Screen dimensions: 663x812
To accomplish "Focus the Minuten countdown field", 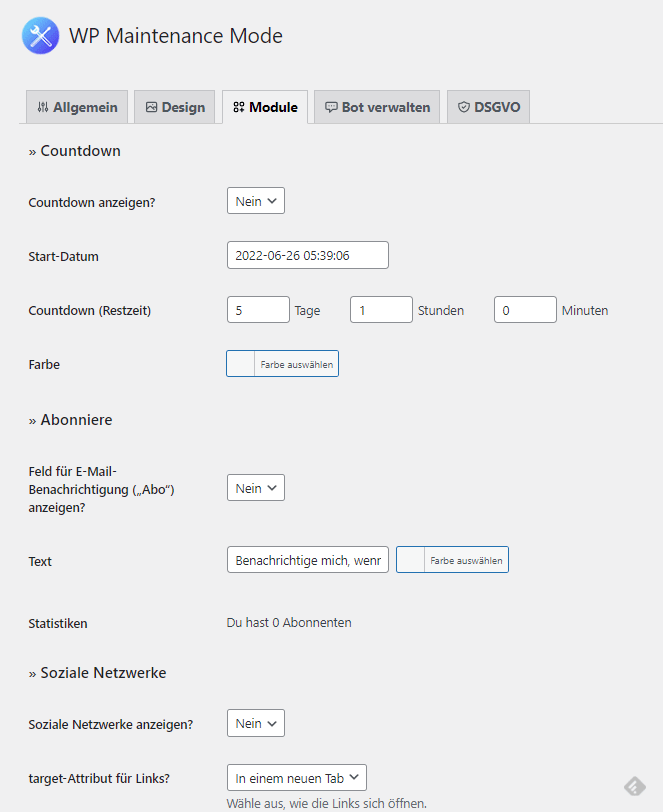I will (x=525, y=310).
